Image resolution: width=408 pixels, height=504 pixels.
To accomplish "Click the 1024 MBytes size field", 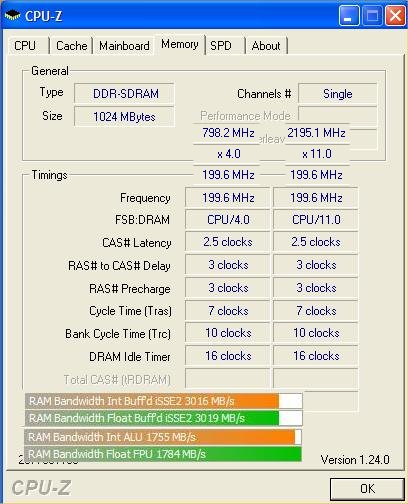I will pos(124,117).
